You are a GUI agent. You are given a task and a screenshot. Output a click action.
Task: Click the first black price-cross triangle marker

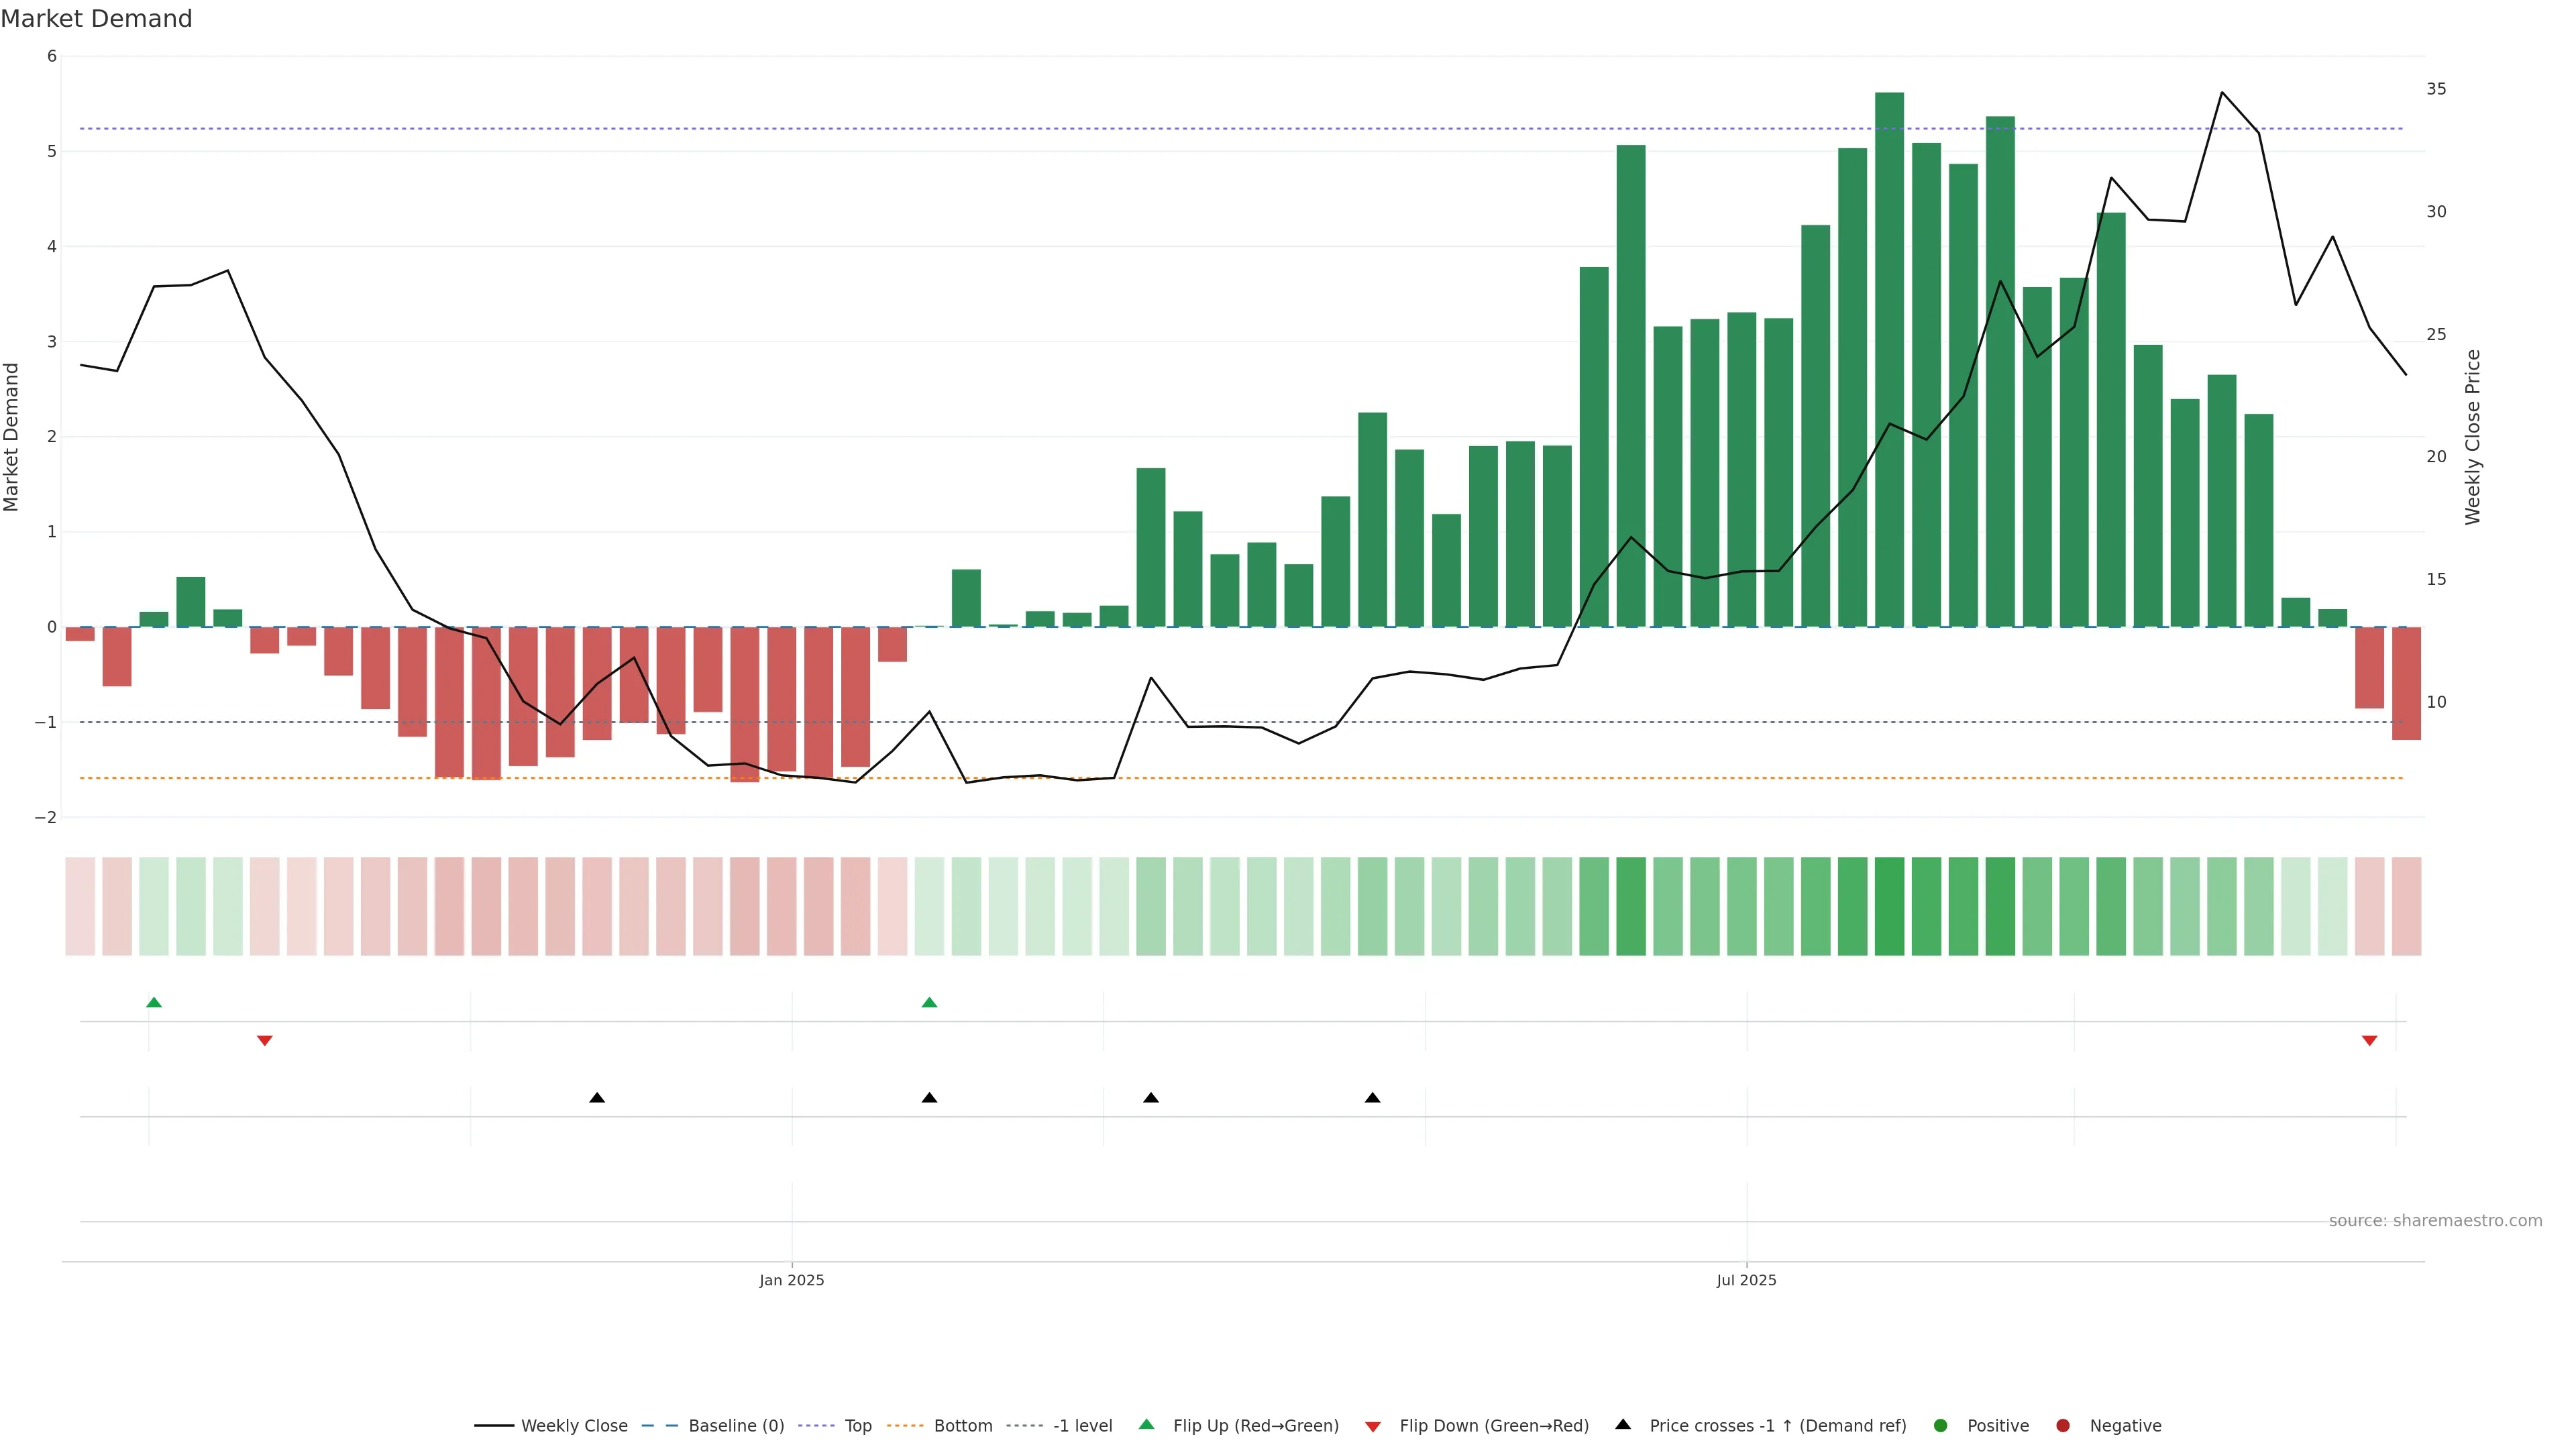pos(597,1097)
